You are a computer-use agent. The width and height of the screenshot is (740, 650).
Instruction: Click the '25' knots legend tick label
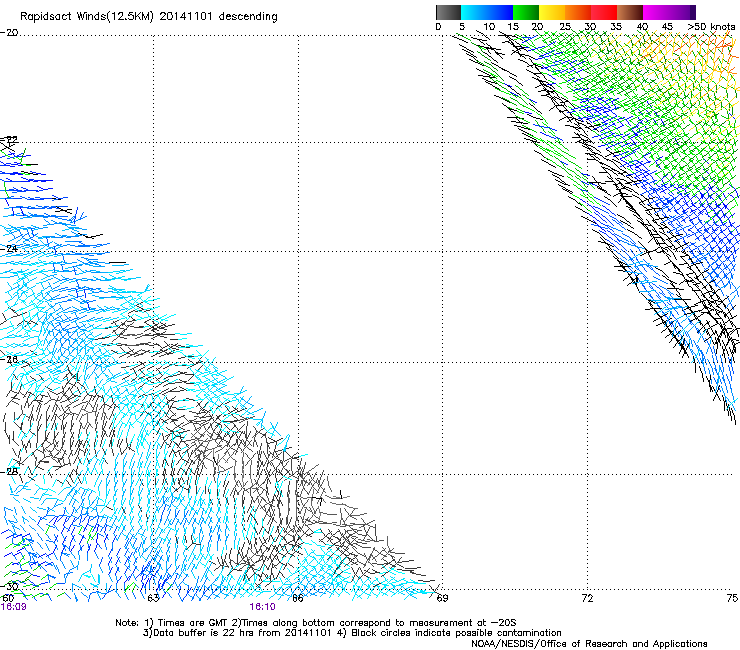pos(565,27)
